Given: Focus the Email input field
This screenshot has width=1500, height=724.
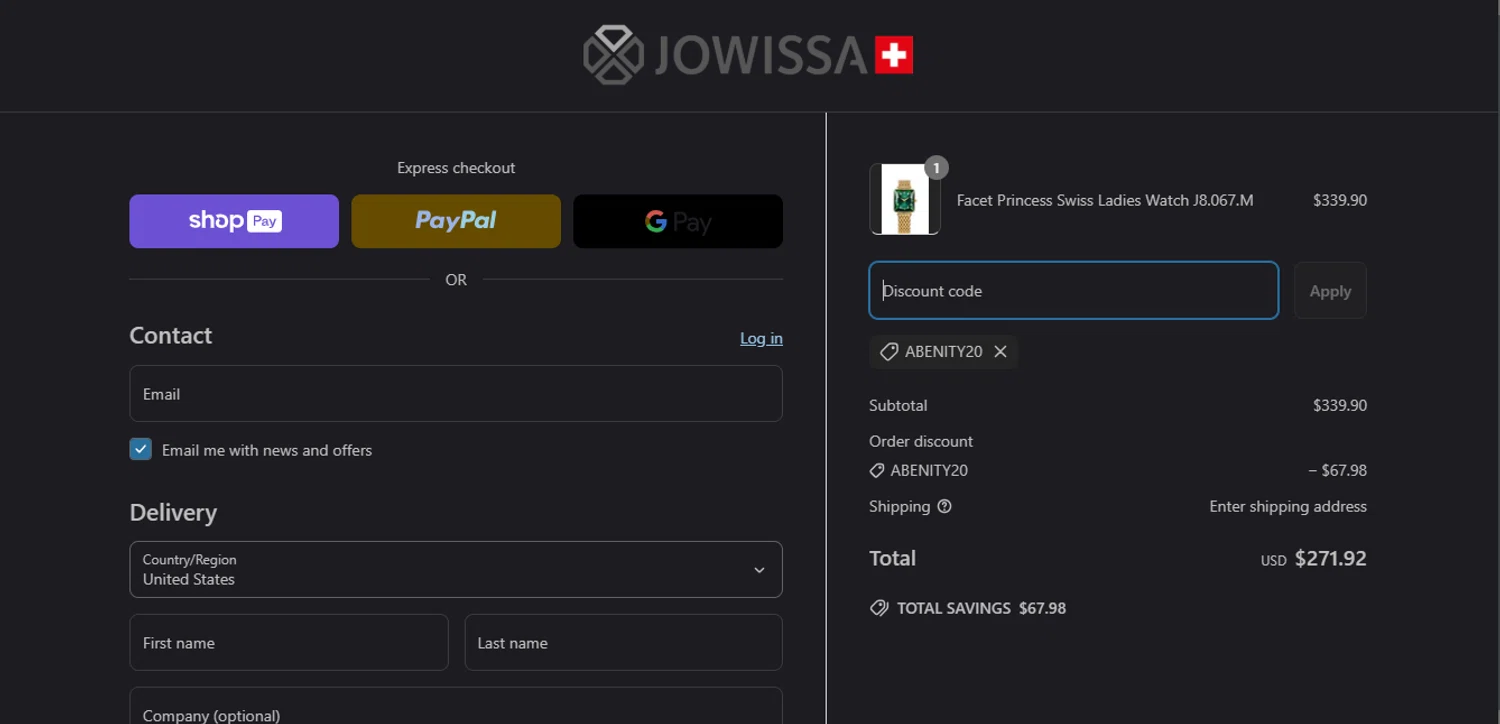Looking at the screenshot, I should coord(456,393).
